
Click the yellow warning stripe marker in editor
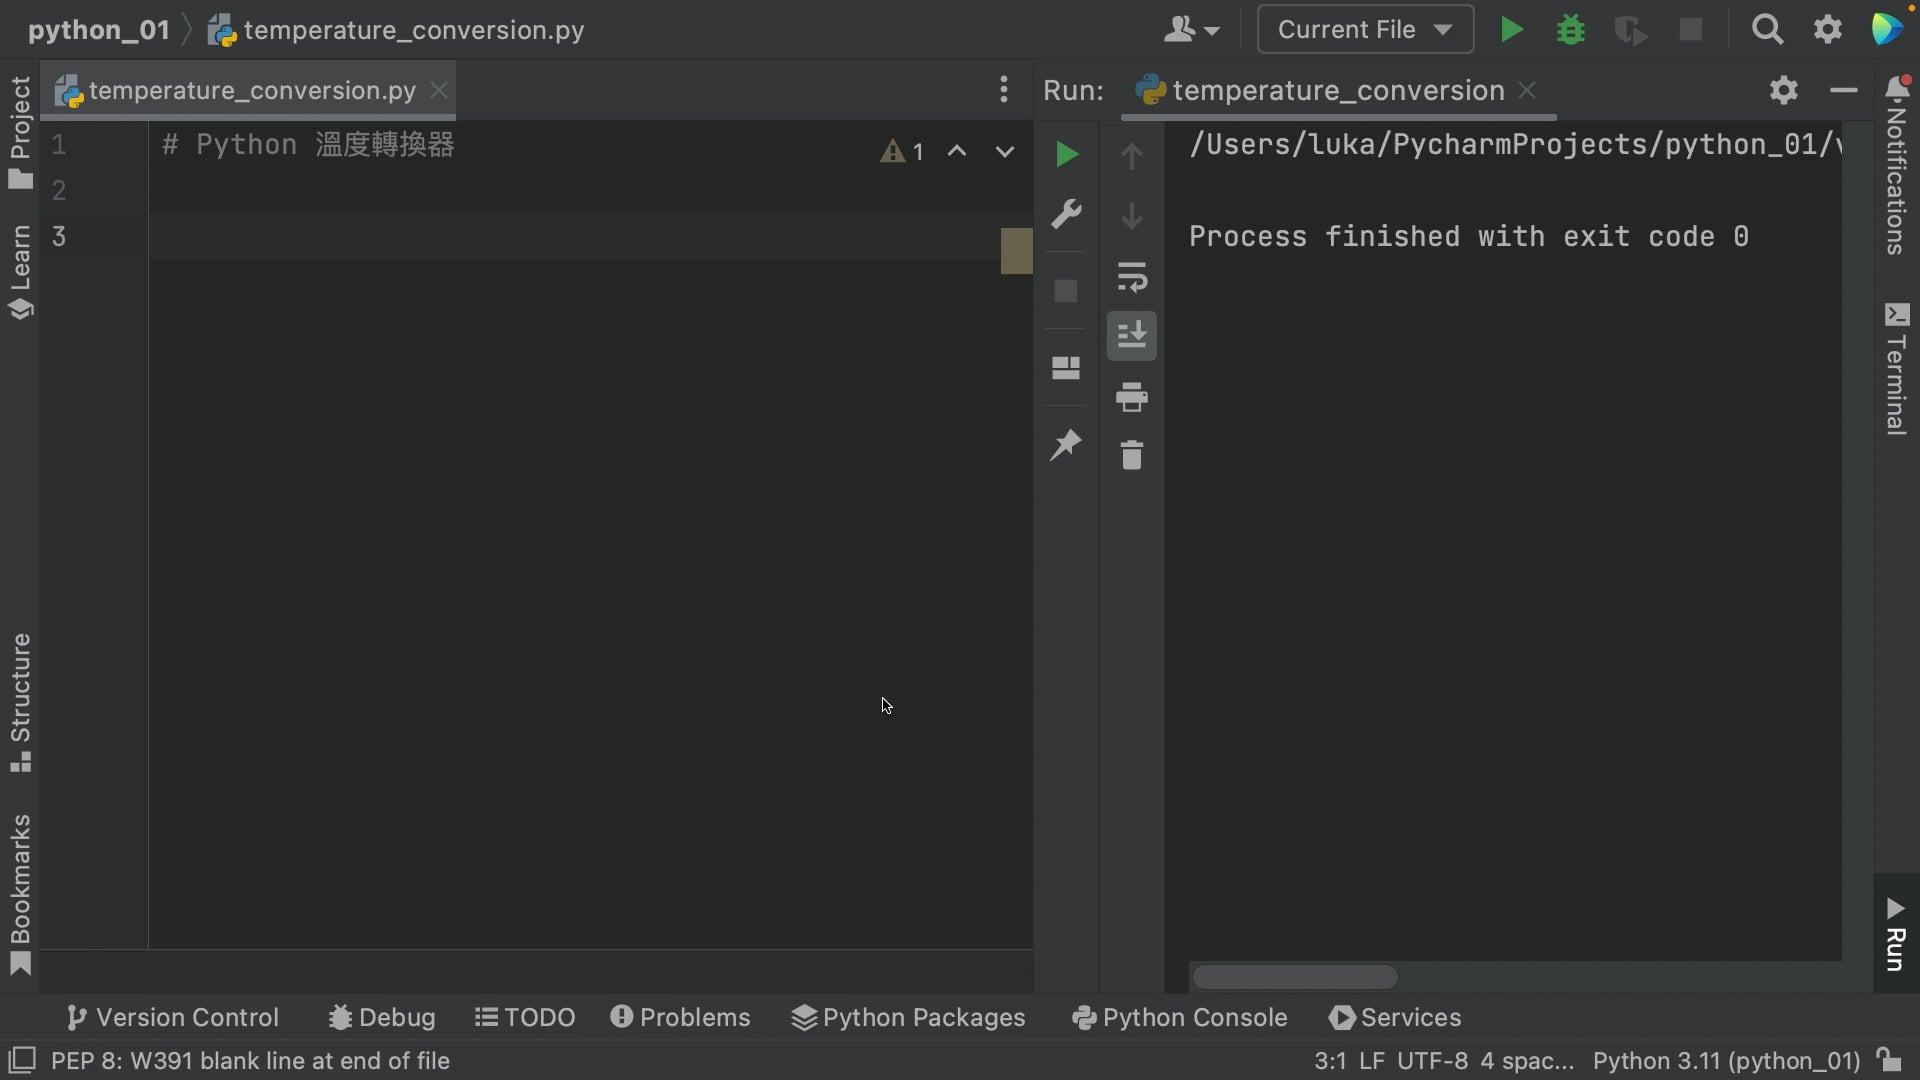point(1016,251)
